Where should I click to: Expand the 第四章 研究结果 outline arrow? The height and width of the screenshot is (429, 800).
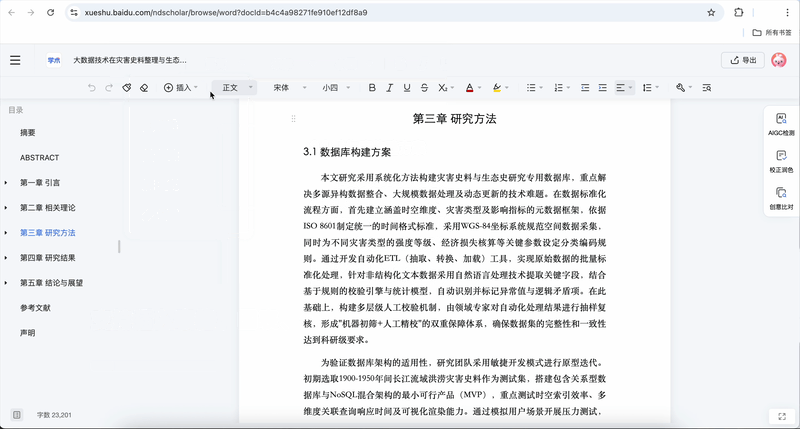(6, 258)
